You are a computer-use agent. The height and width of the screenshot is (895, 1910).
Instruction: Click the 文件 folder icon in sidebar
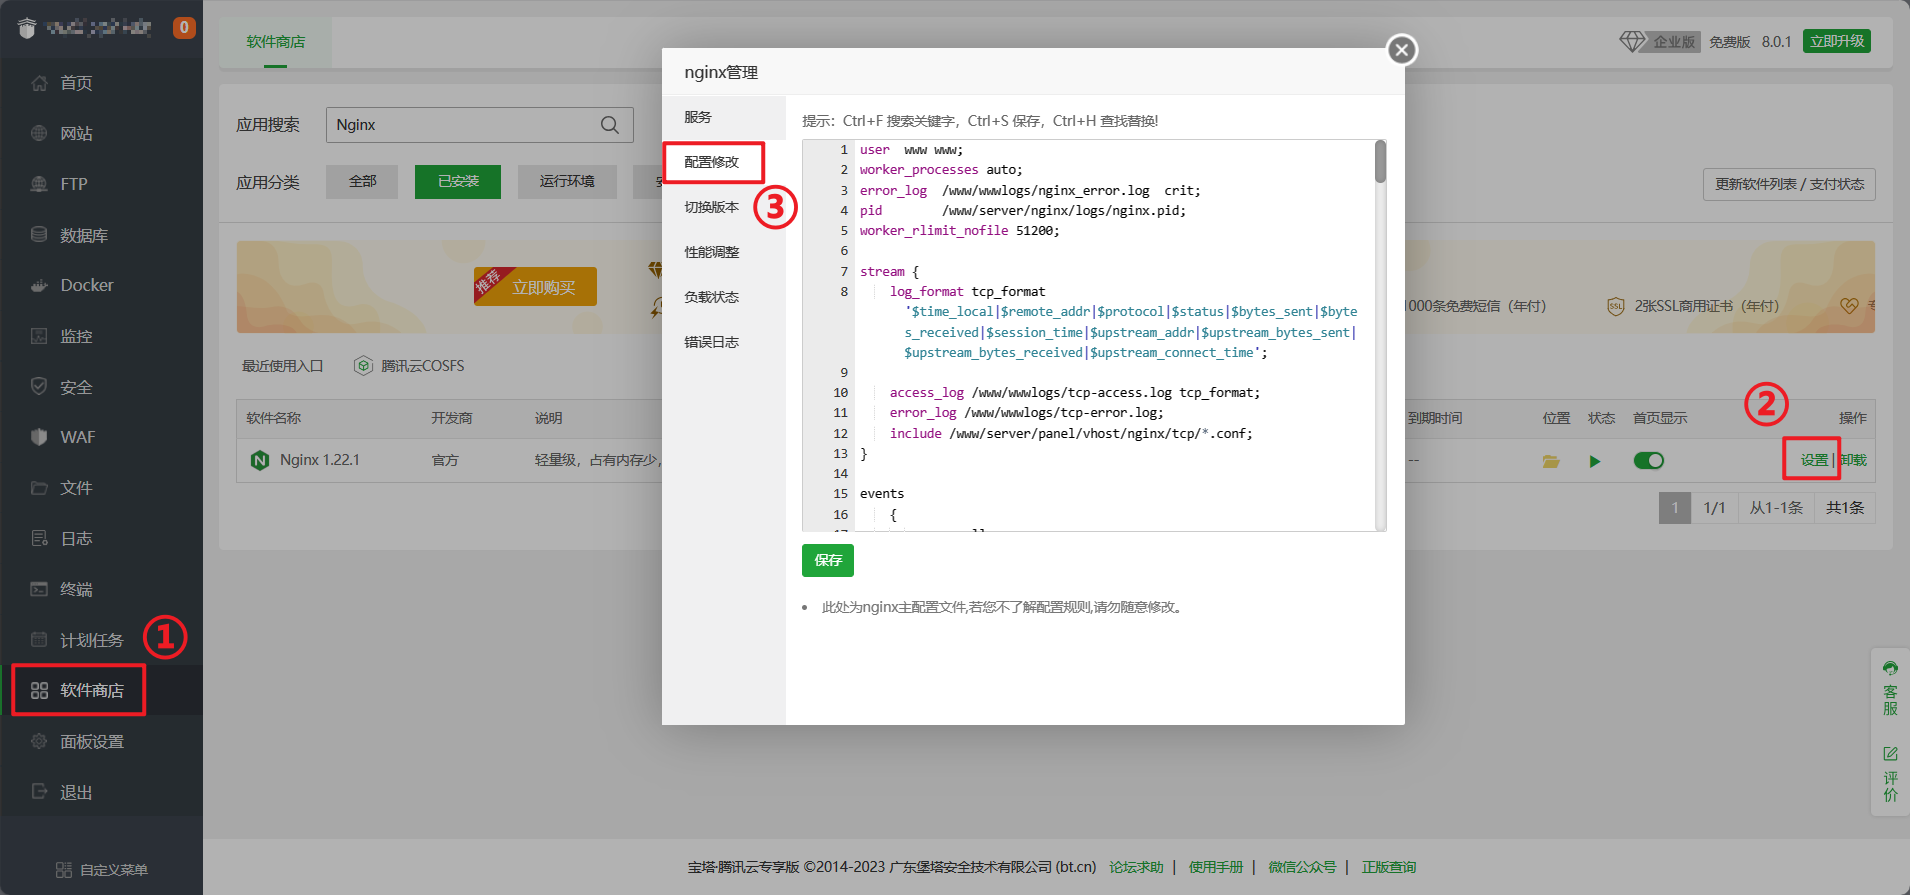[39, 488]
